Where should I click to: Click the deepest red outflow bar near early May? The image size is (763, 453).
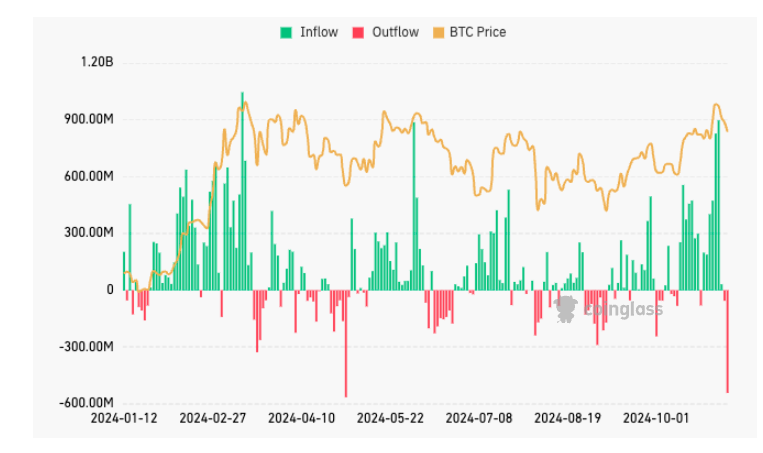point(346,343)
